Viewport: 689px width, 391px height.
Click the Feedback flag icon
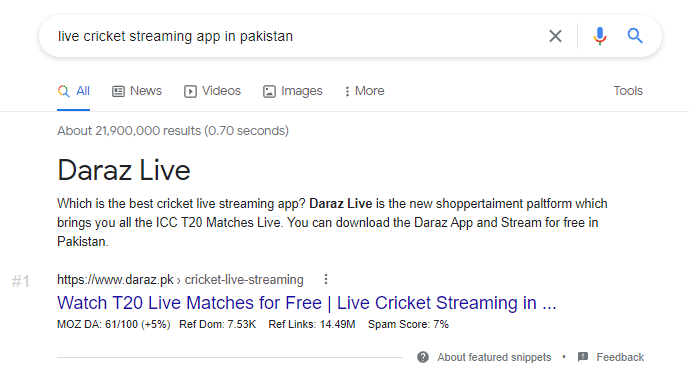[583, 357]
